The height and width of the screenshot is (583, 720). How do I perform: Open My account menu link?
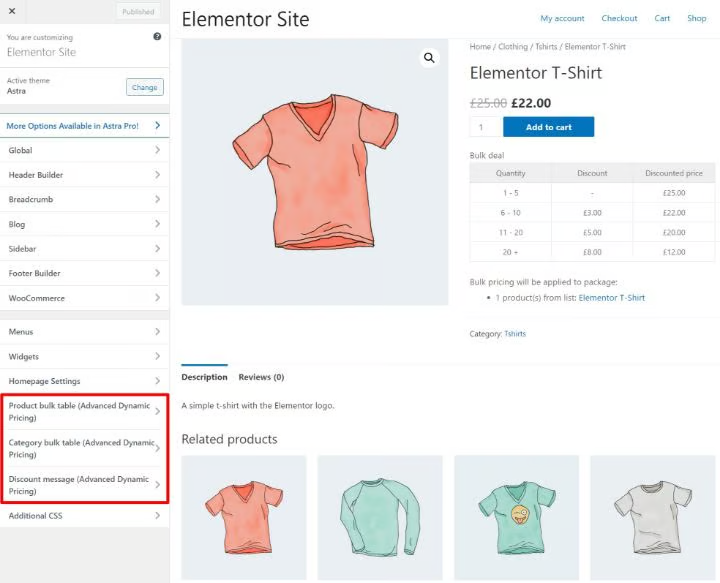tap(562, 18)
